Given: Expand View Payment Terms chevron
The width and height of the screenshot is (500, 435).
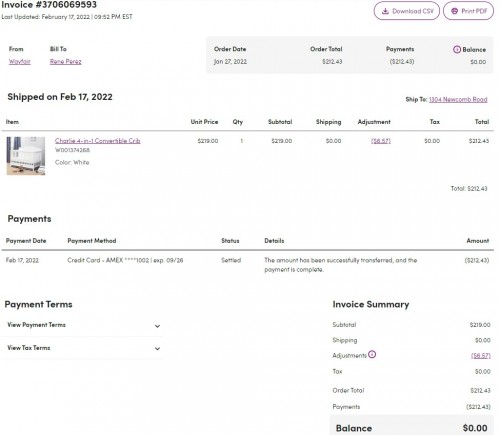Looking at the screenshot, I should [x=157, y=326].
